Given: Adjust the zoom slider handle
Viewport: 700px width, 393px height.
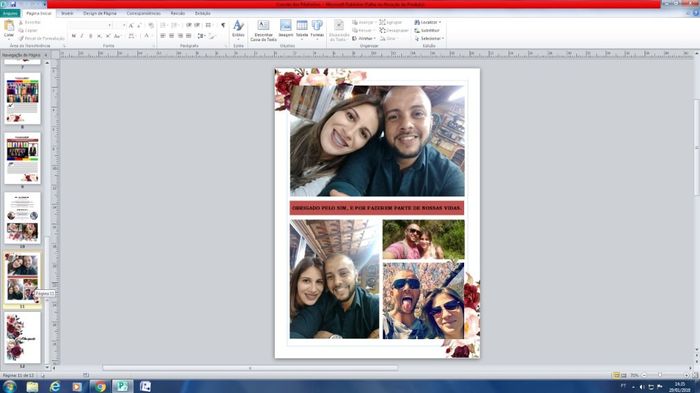Looking at the screenshot, I should pos(660,375).
